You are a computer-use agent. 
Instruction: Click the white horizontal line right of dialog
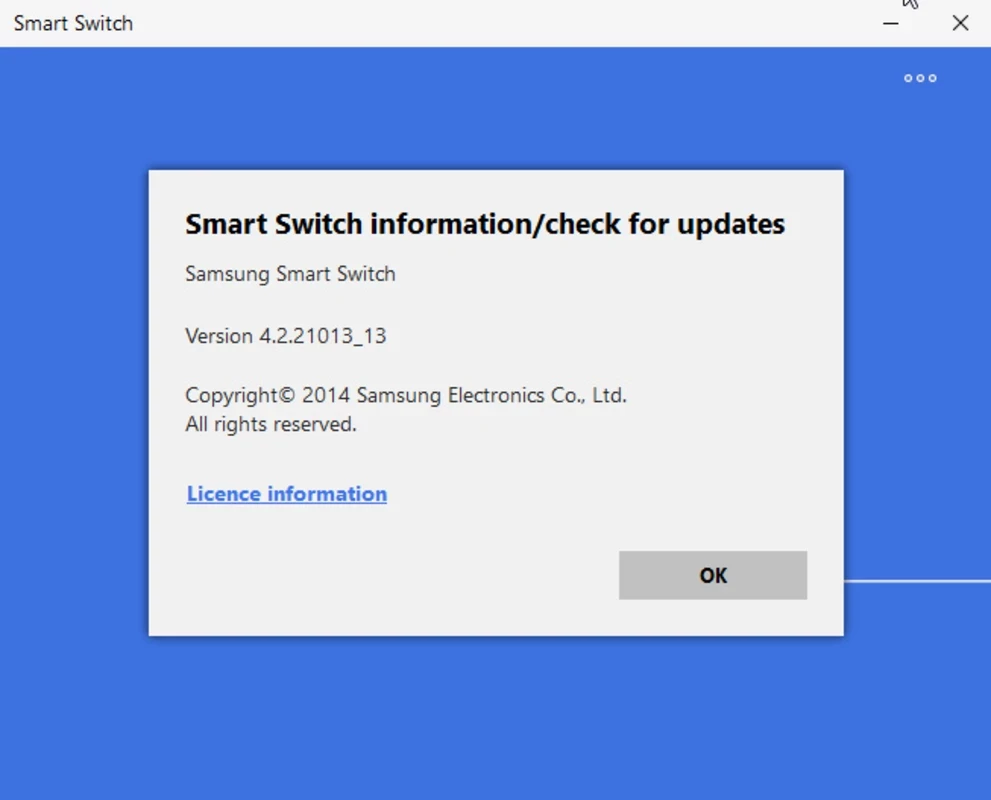point(917,580)
